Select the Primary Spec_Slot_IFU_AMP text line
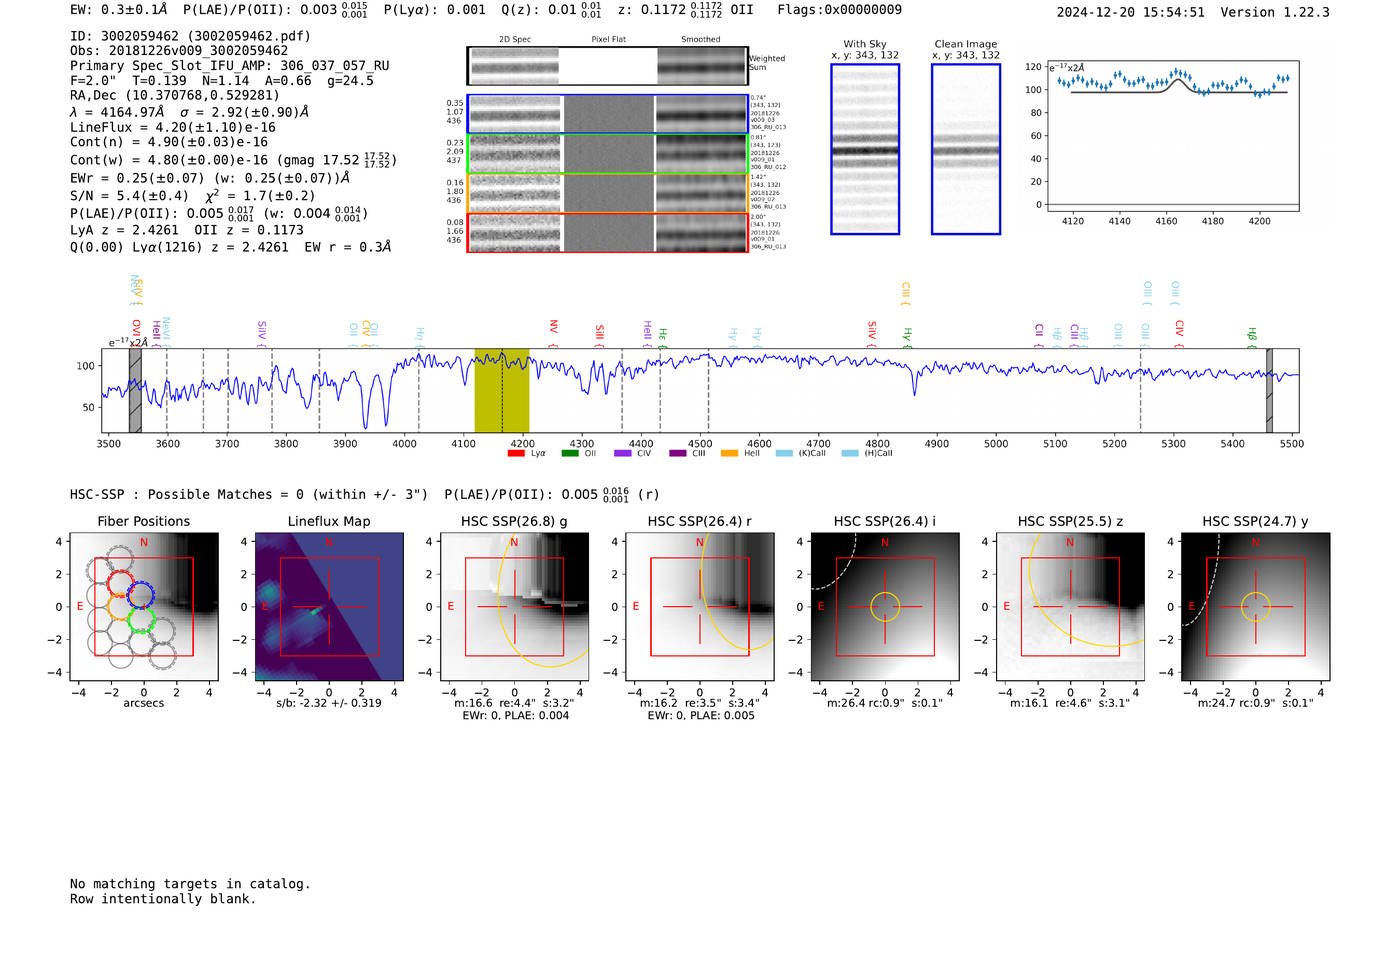1400x953 pixels. pyautogui.click(x=230, y=66)
